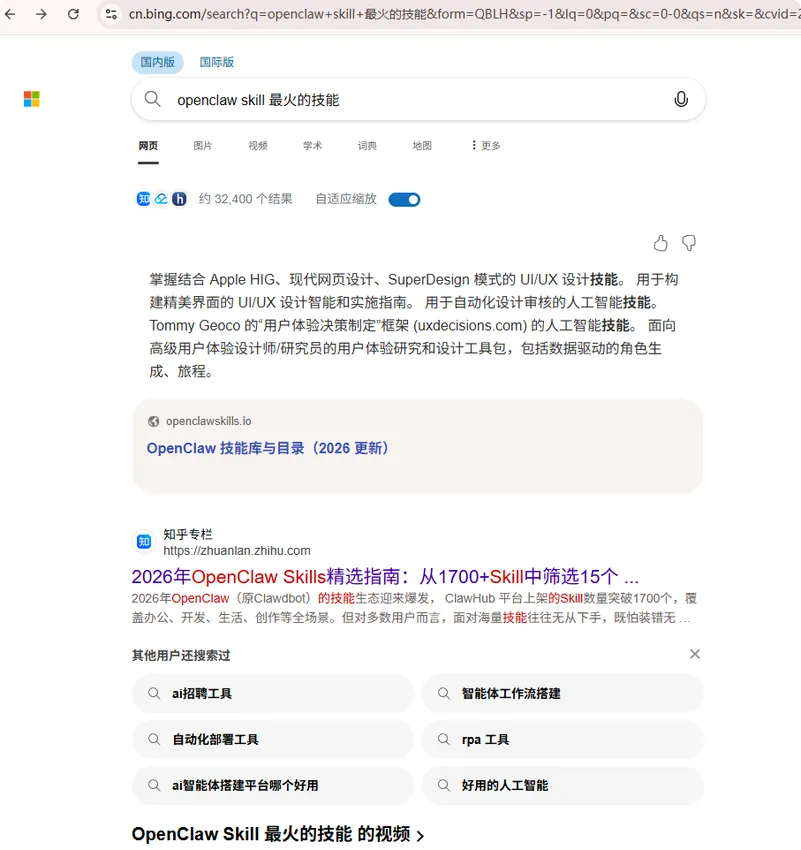Click the cloud source icon near result count
Screen dimensions: 801x850
click(161, 199)
